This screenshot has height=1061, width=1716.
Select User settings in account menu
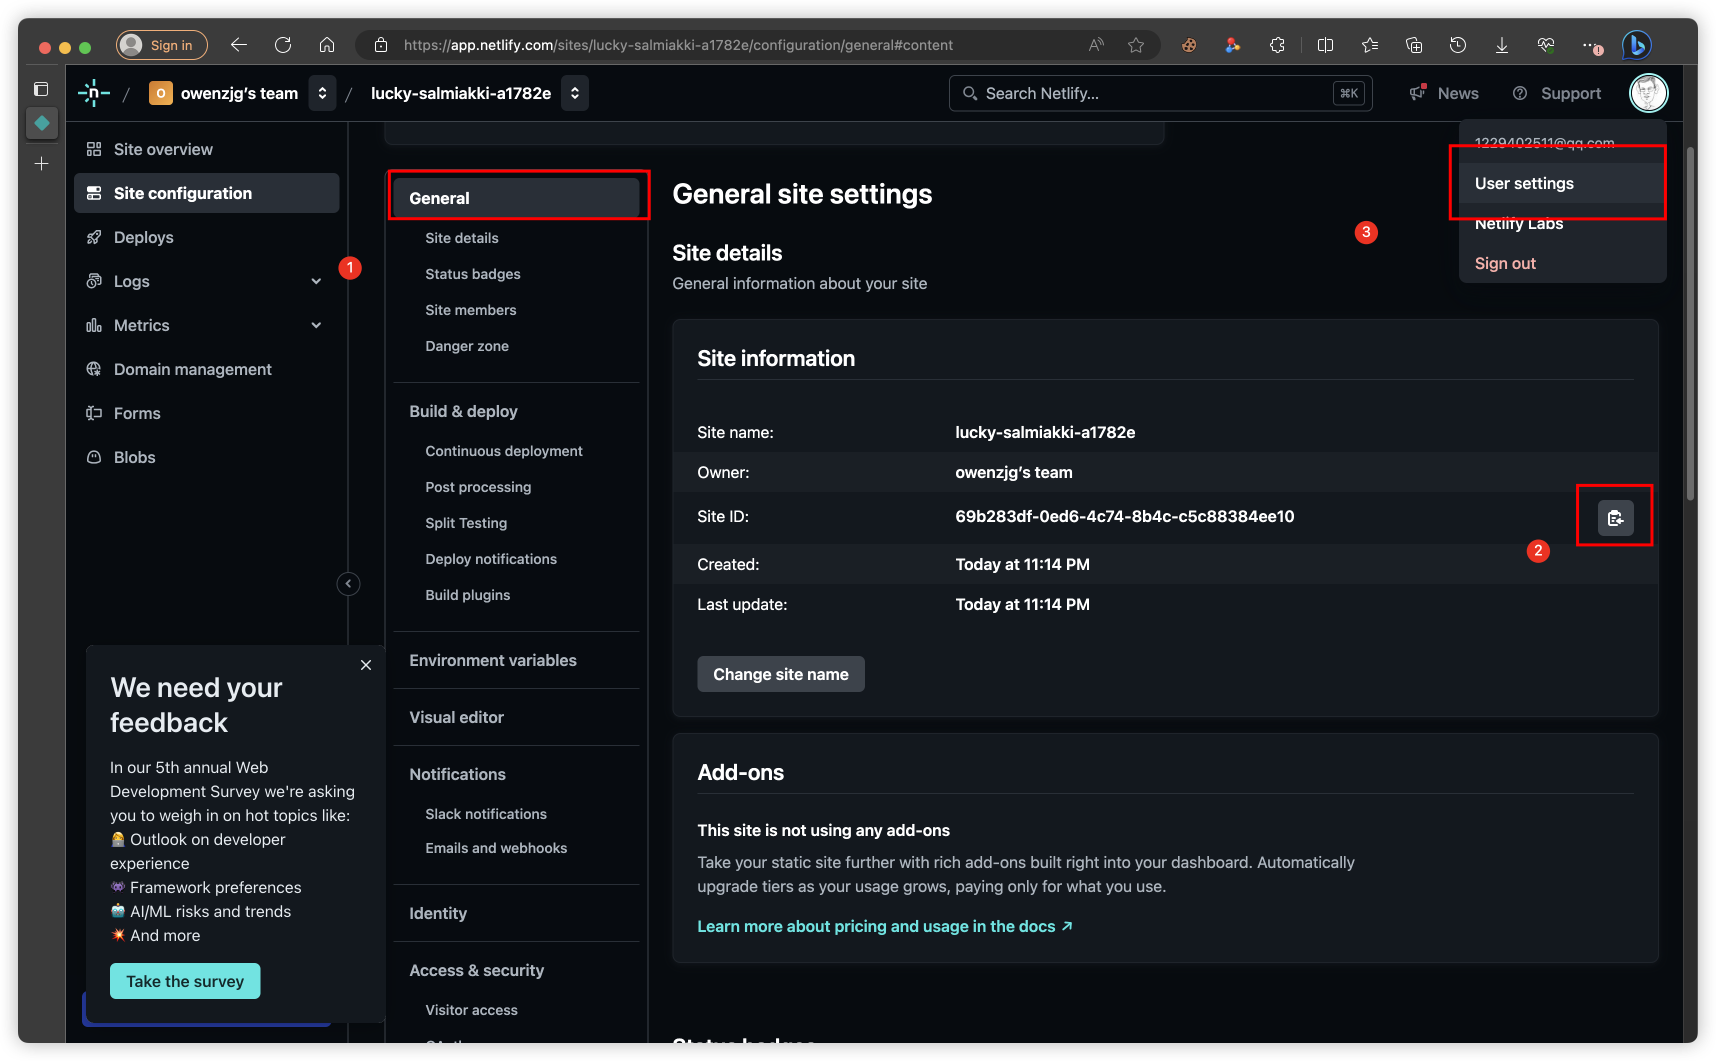pyautogui.click(x=1562, y=183)
